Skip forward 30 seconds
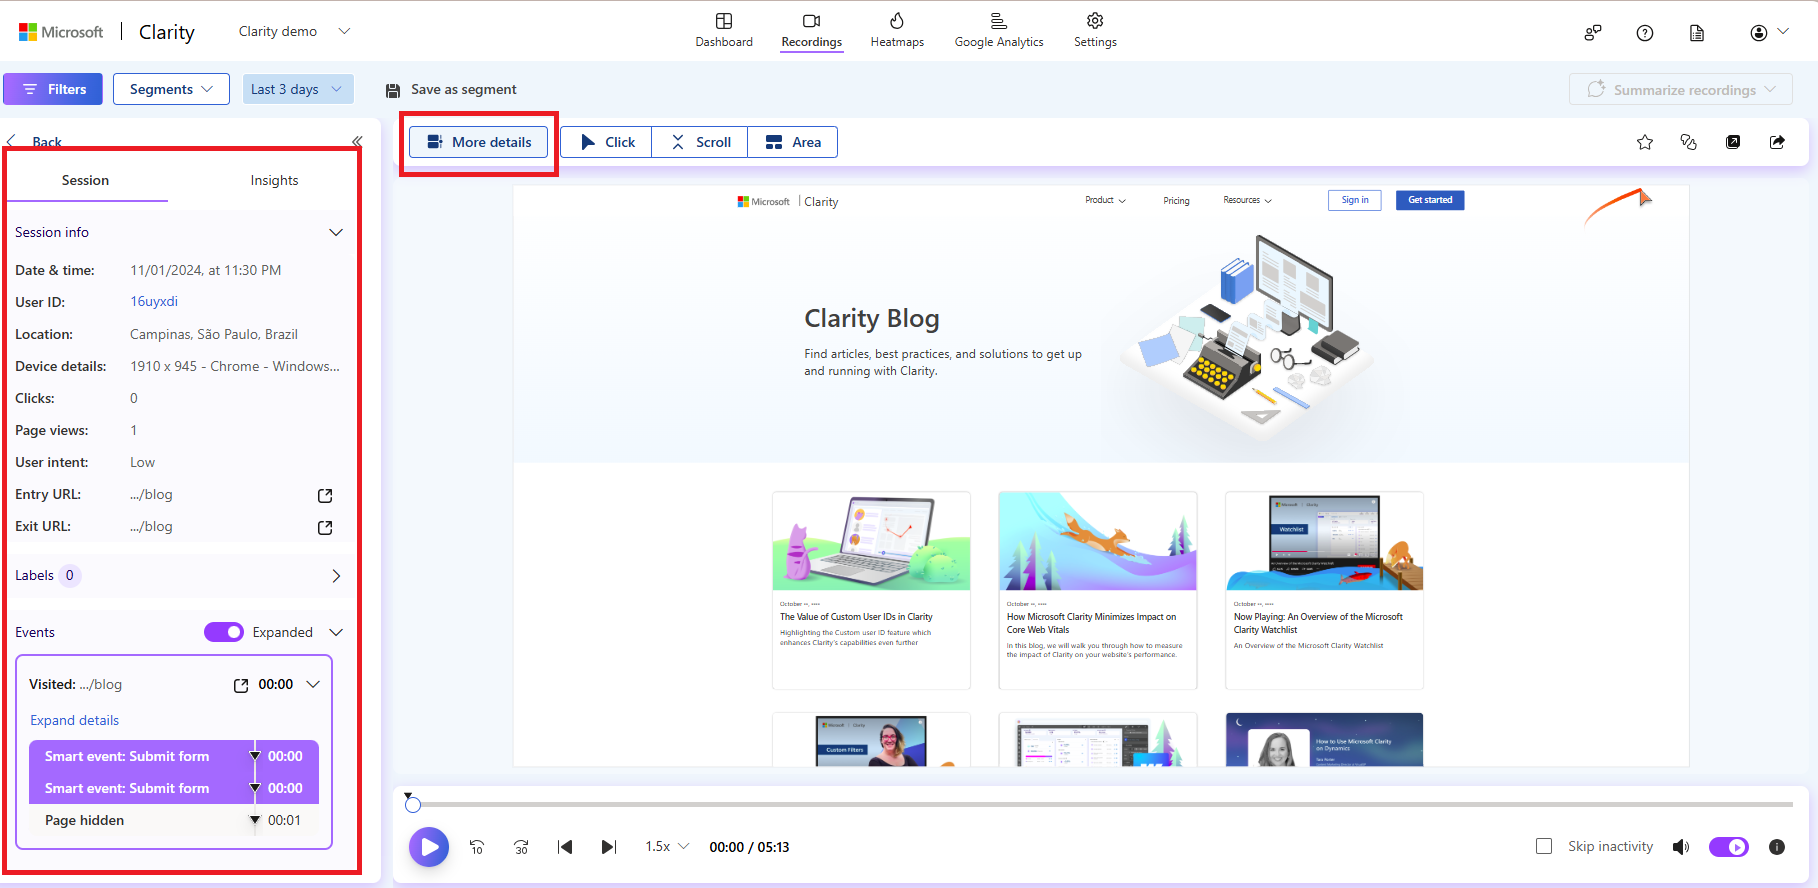Screen dimensions: 1818x888 521,847
